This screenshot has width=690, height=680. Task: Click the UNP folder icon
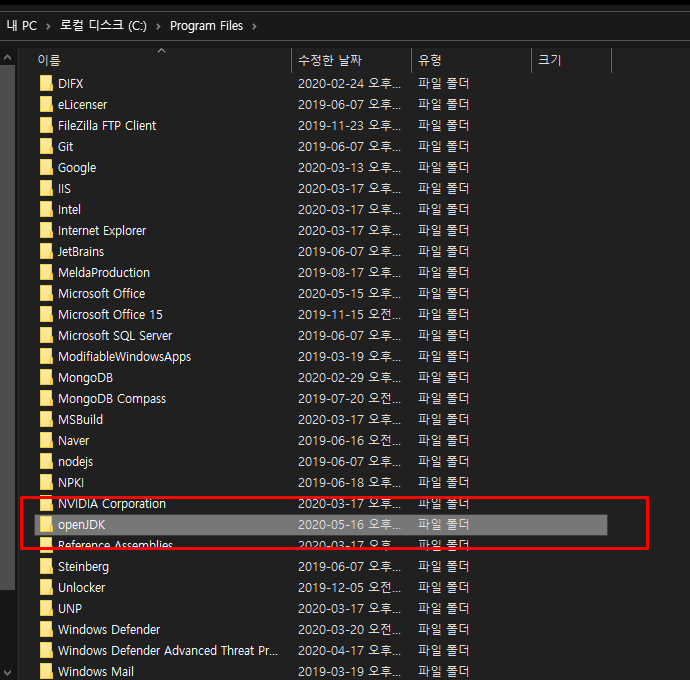[x=46, y=608]
